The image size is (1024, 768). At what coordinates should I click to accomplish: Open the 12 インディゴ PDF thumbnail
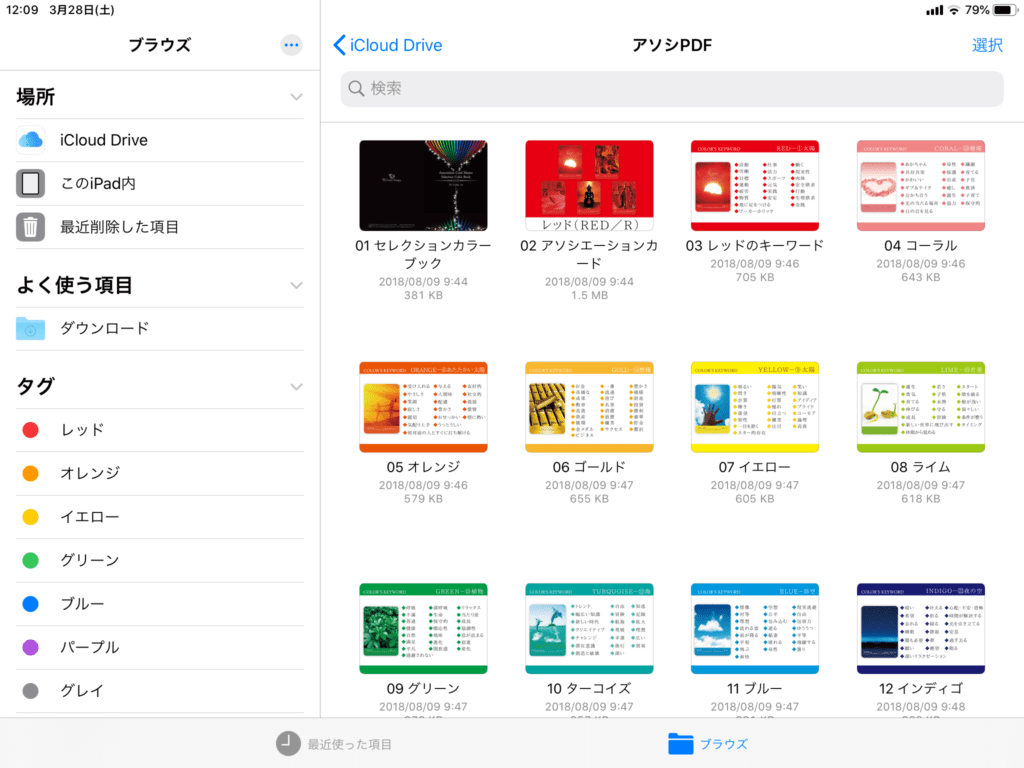921,628
